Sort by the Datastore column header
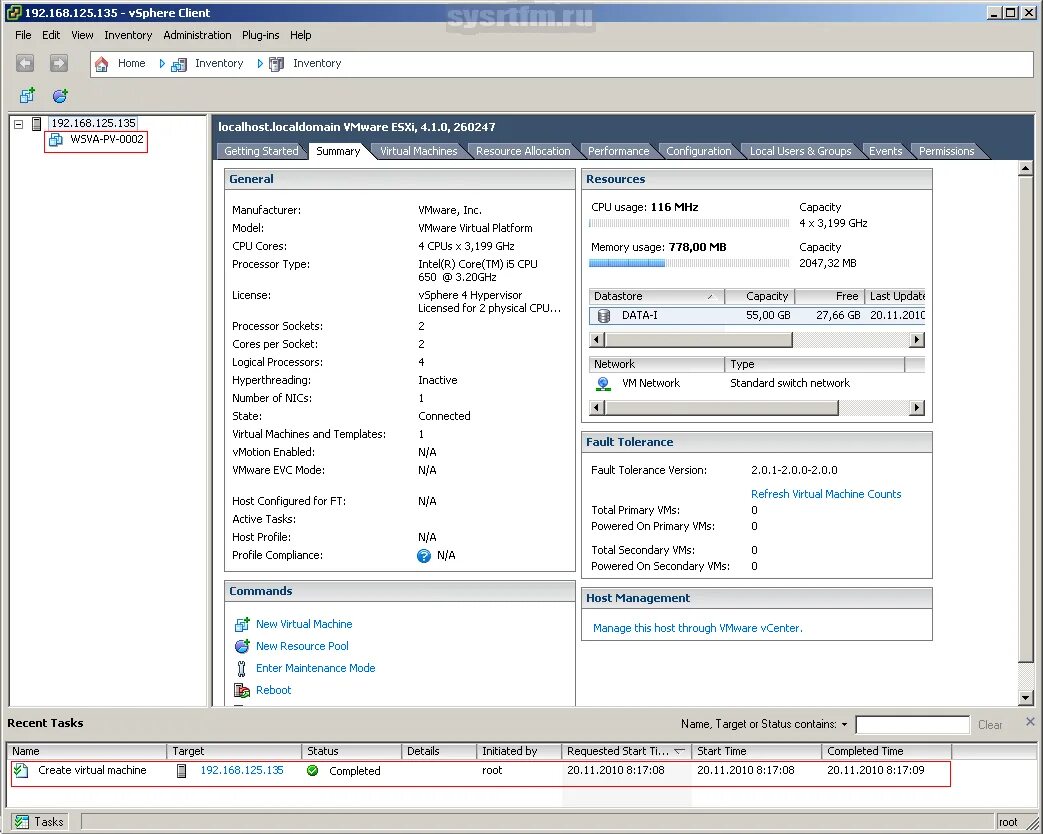 (x=657, y=297)
